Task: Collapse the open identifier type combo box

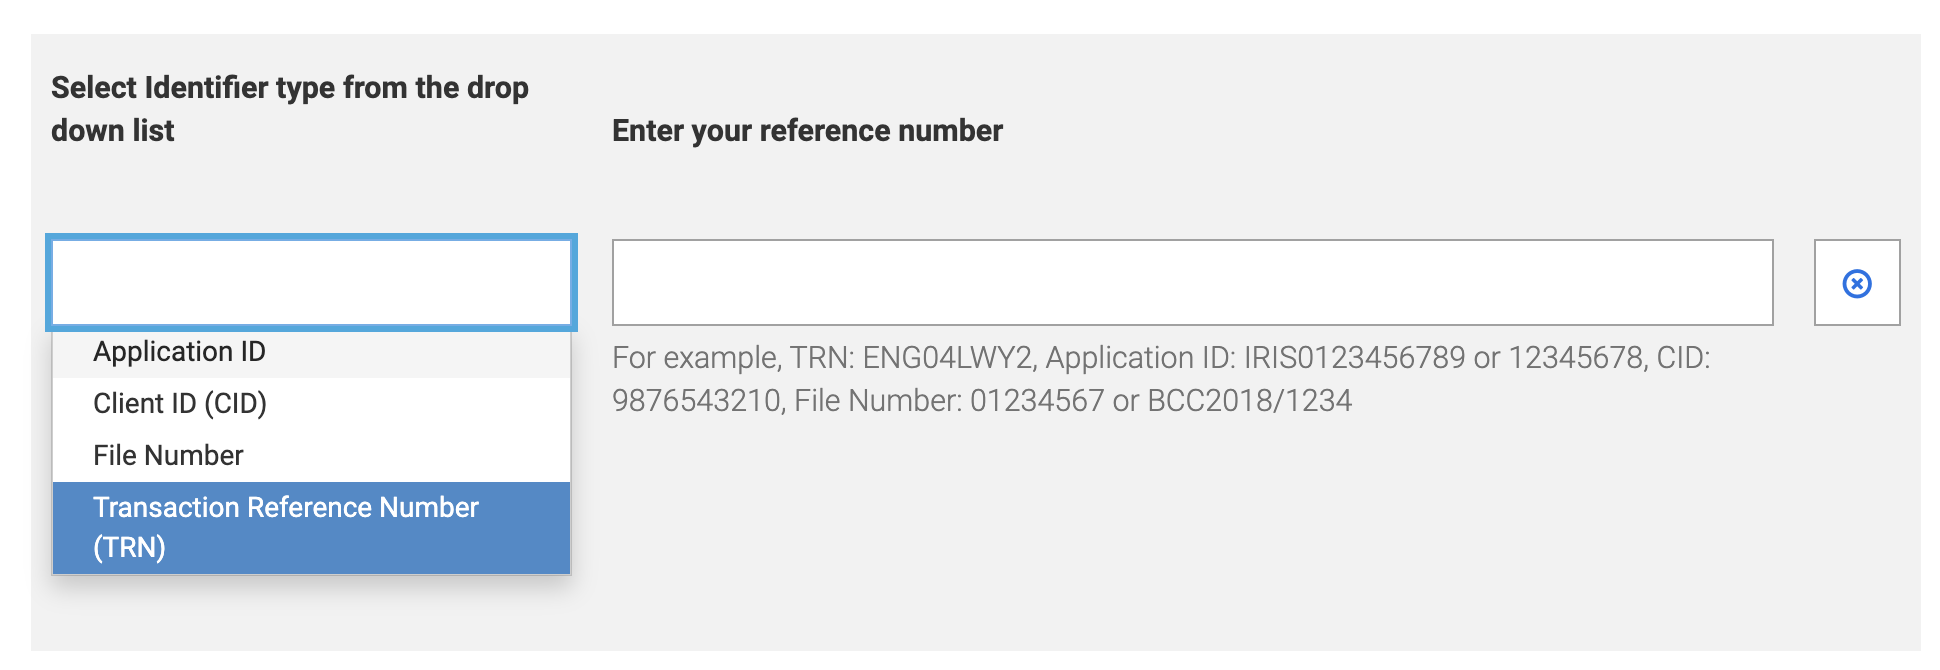Action: tap(311, 283)
